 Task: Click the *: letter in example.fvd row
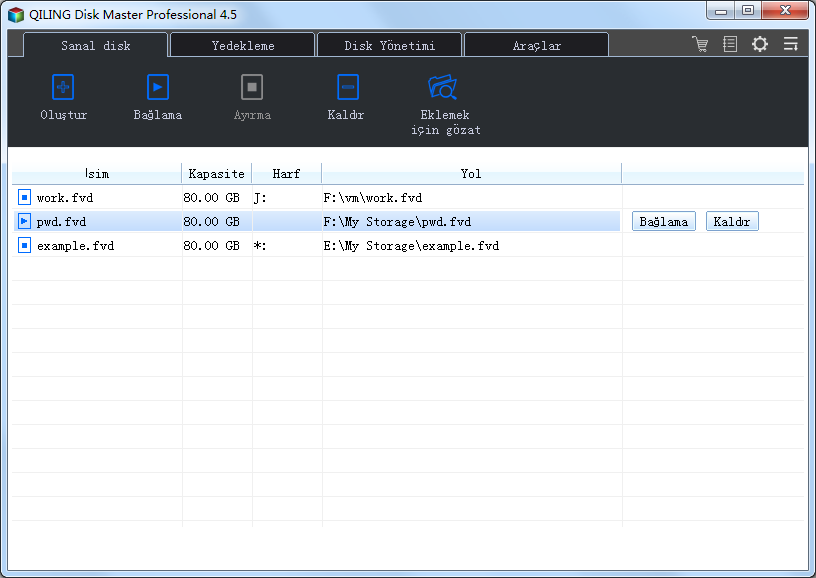[260, 246]
